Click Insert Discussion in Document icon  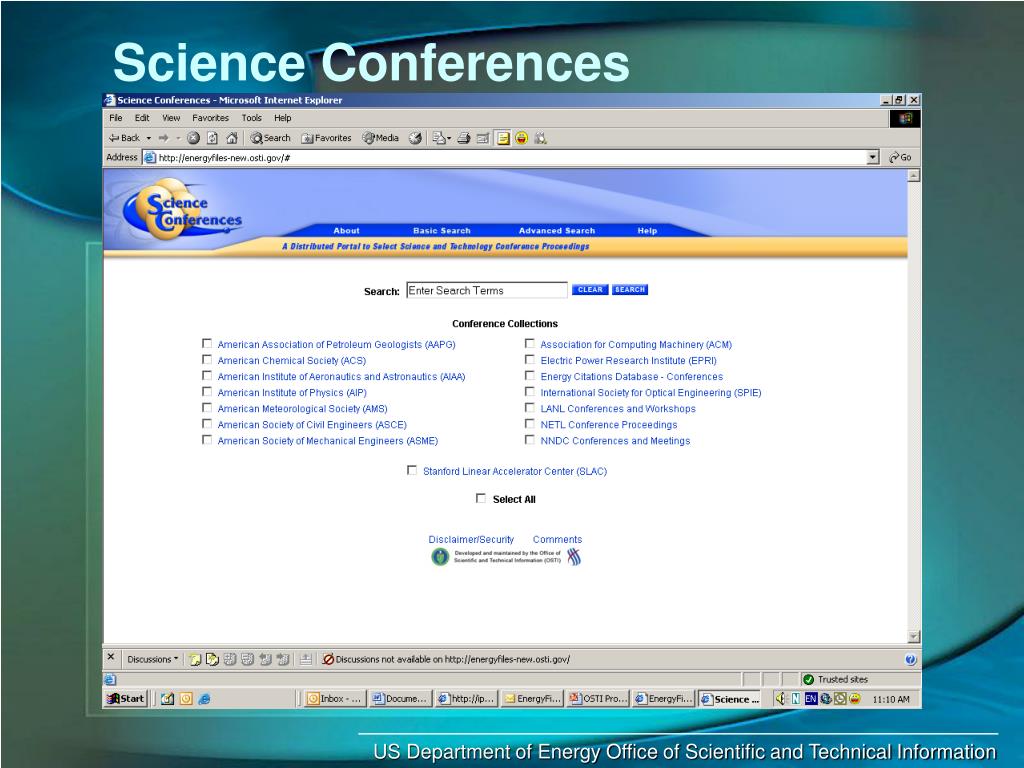195,660
